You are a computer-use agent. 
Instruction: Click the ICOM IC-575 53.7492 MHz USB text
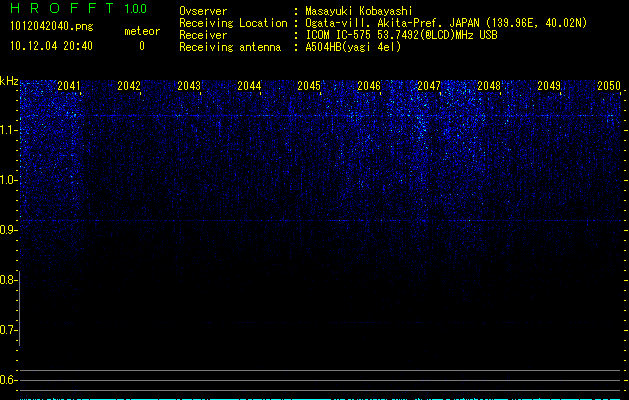tap(401, 35)
